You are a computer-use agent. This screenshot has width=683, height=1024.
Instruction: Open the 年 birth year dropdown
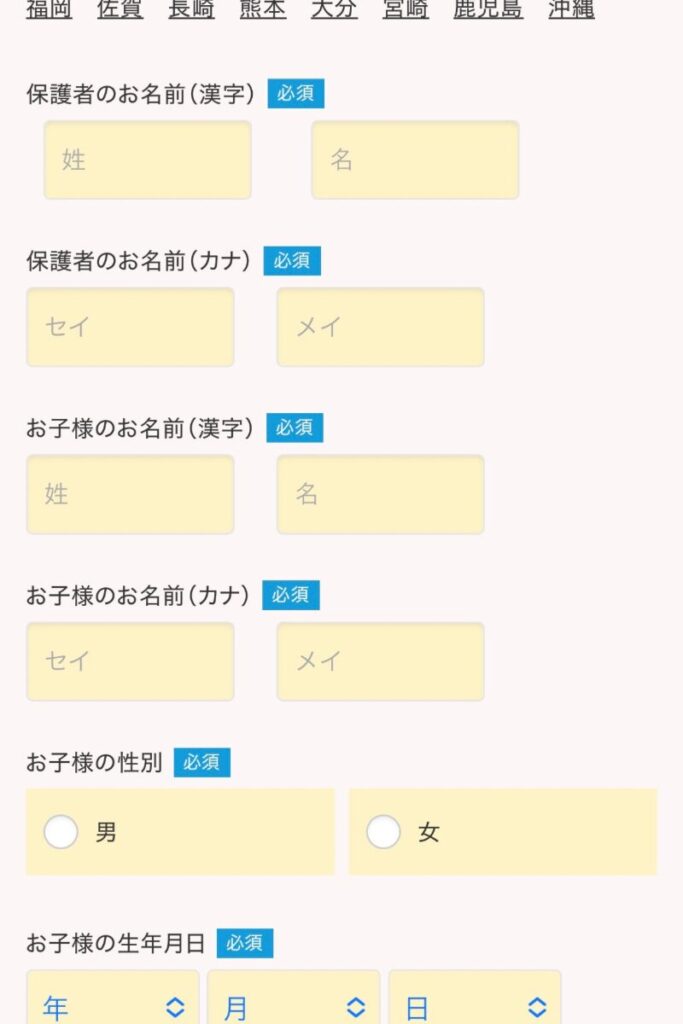coord(113,1004)
